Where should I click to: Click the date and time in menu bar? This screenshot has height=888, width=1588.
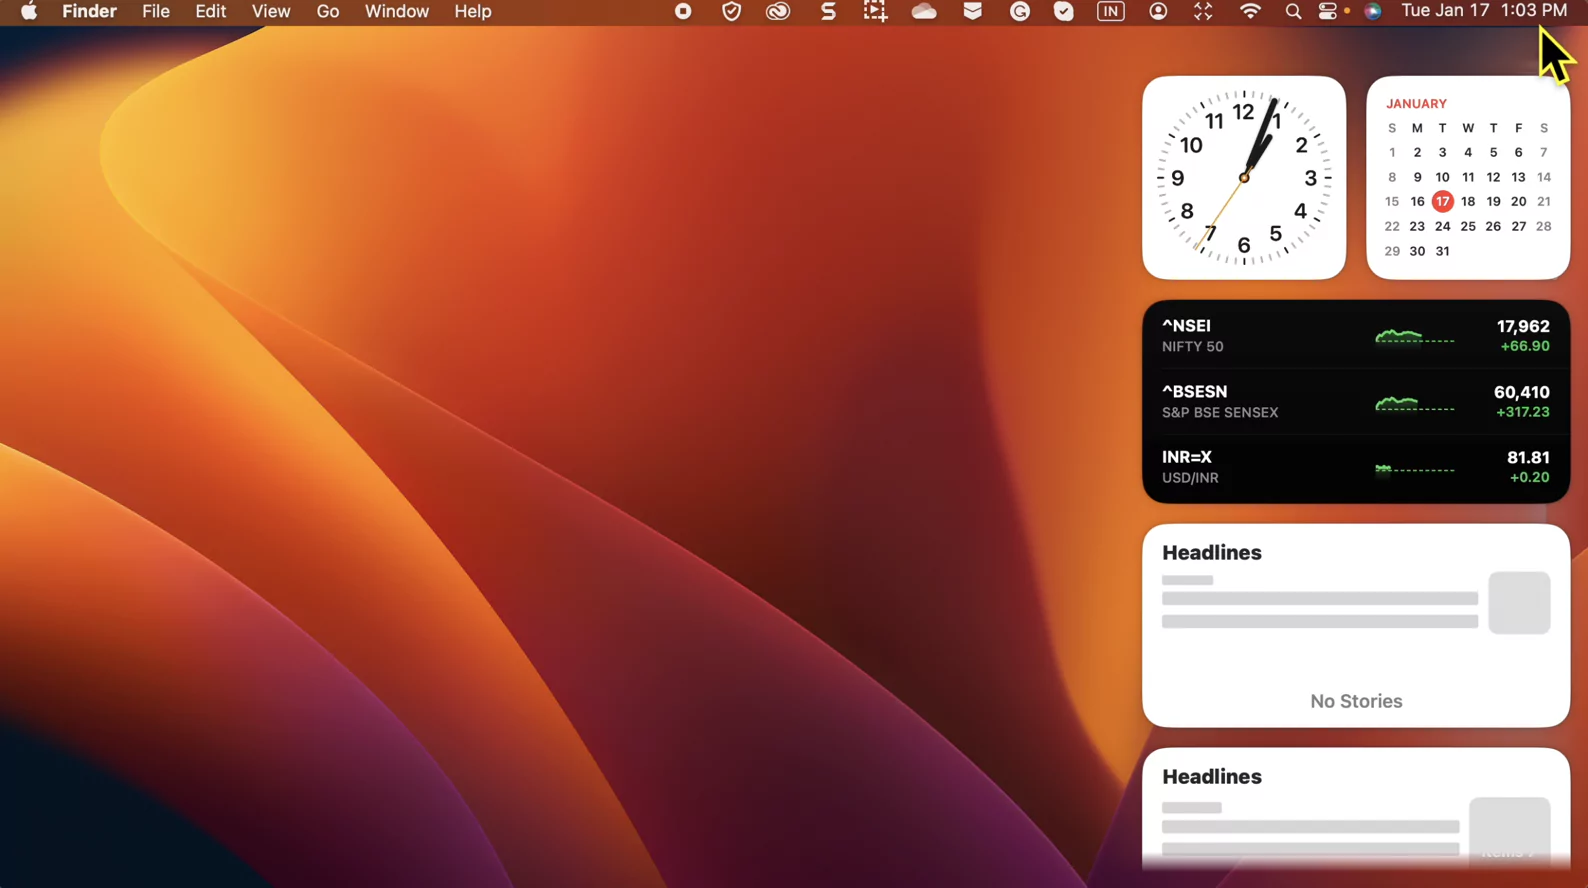[1484, 11]
